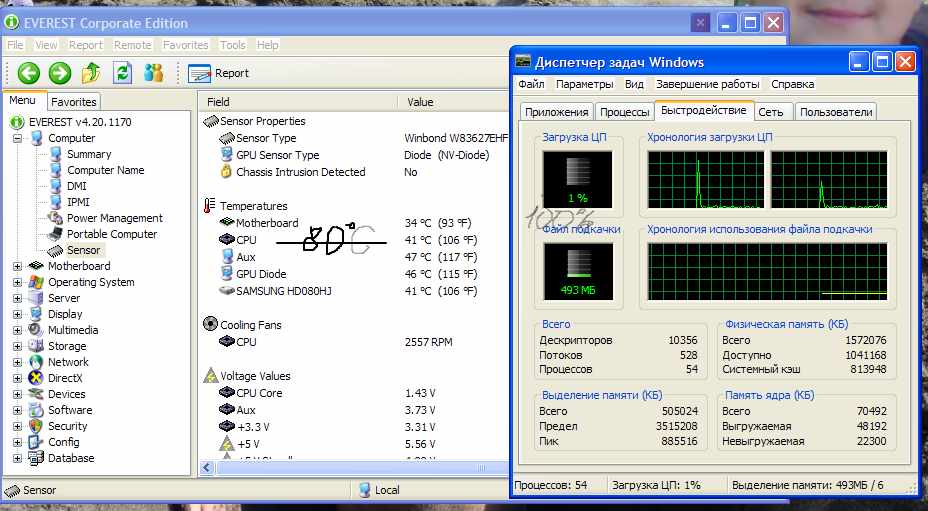
Task: Click the Users toolbar icon
Action: [153, 73]
